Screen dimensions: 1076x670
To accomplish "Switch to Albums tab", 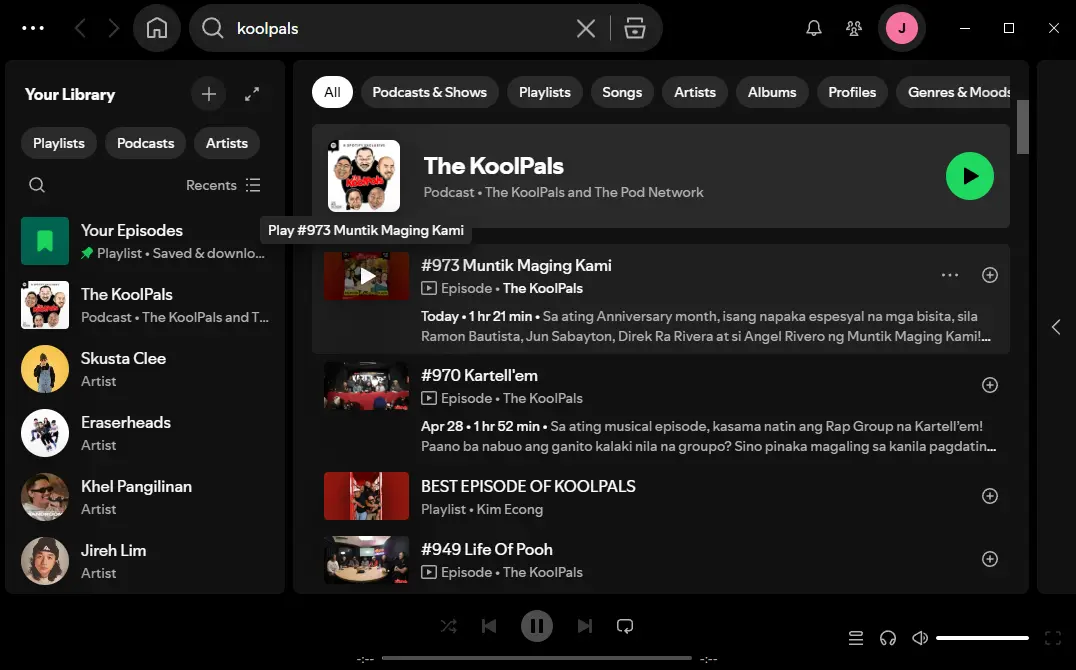I will (772, 92).
